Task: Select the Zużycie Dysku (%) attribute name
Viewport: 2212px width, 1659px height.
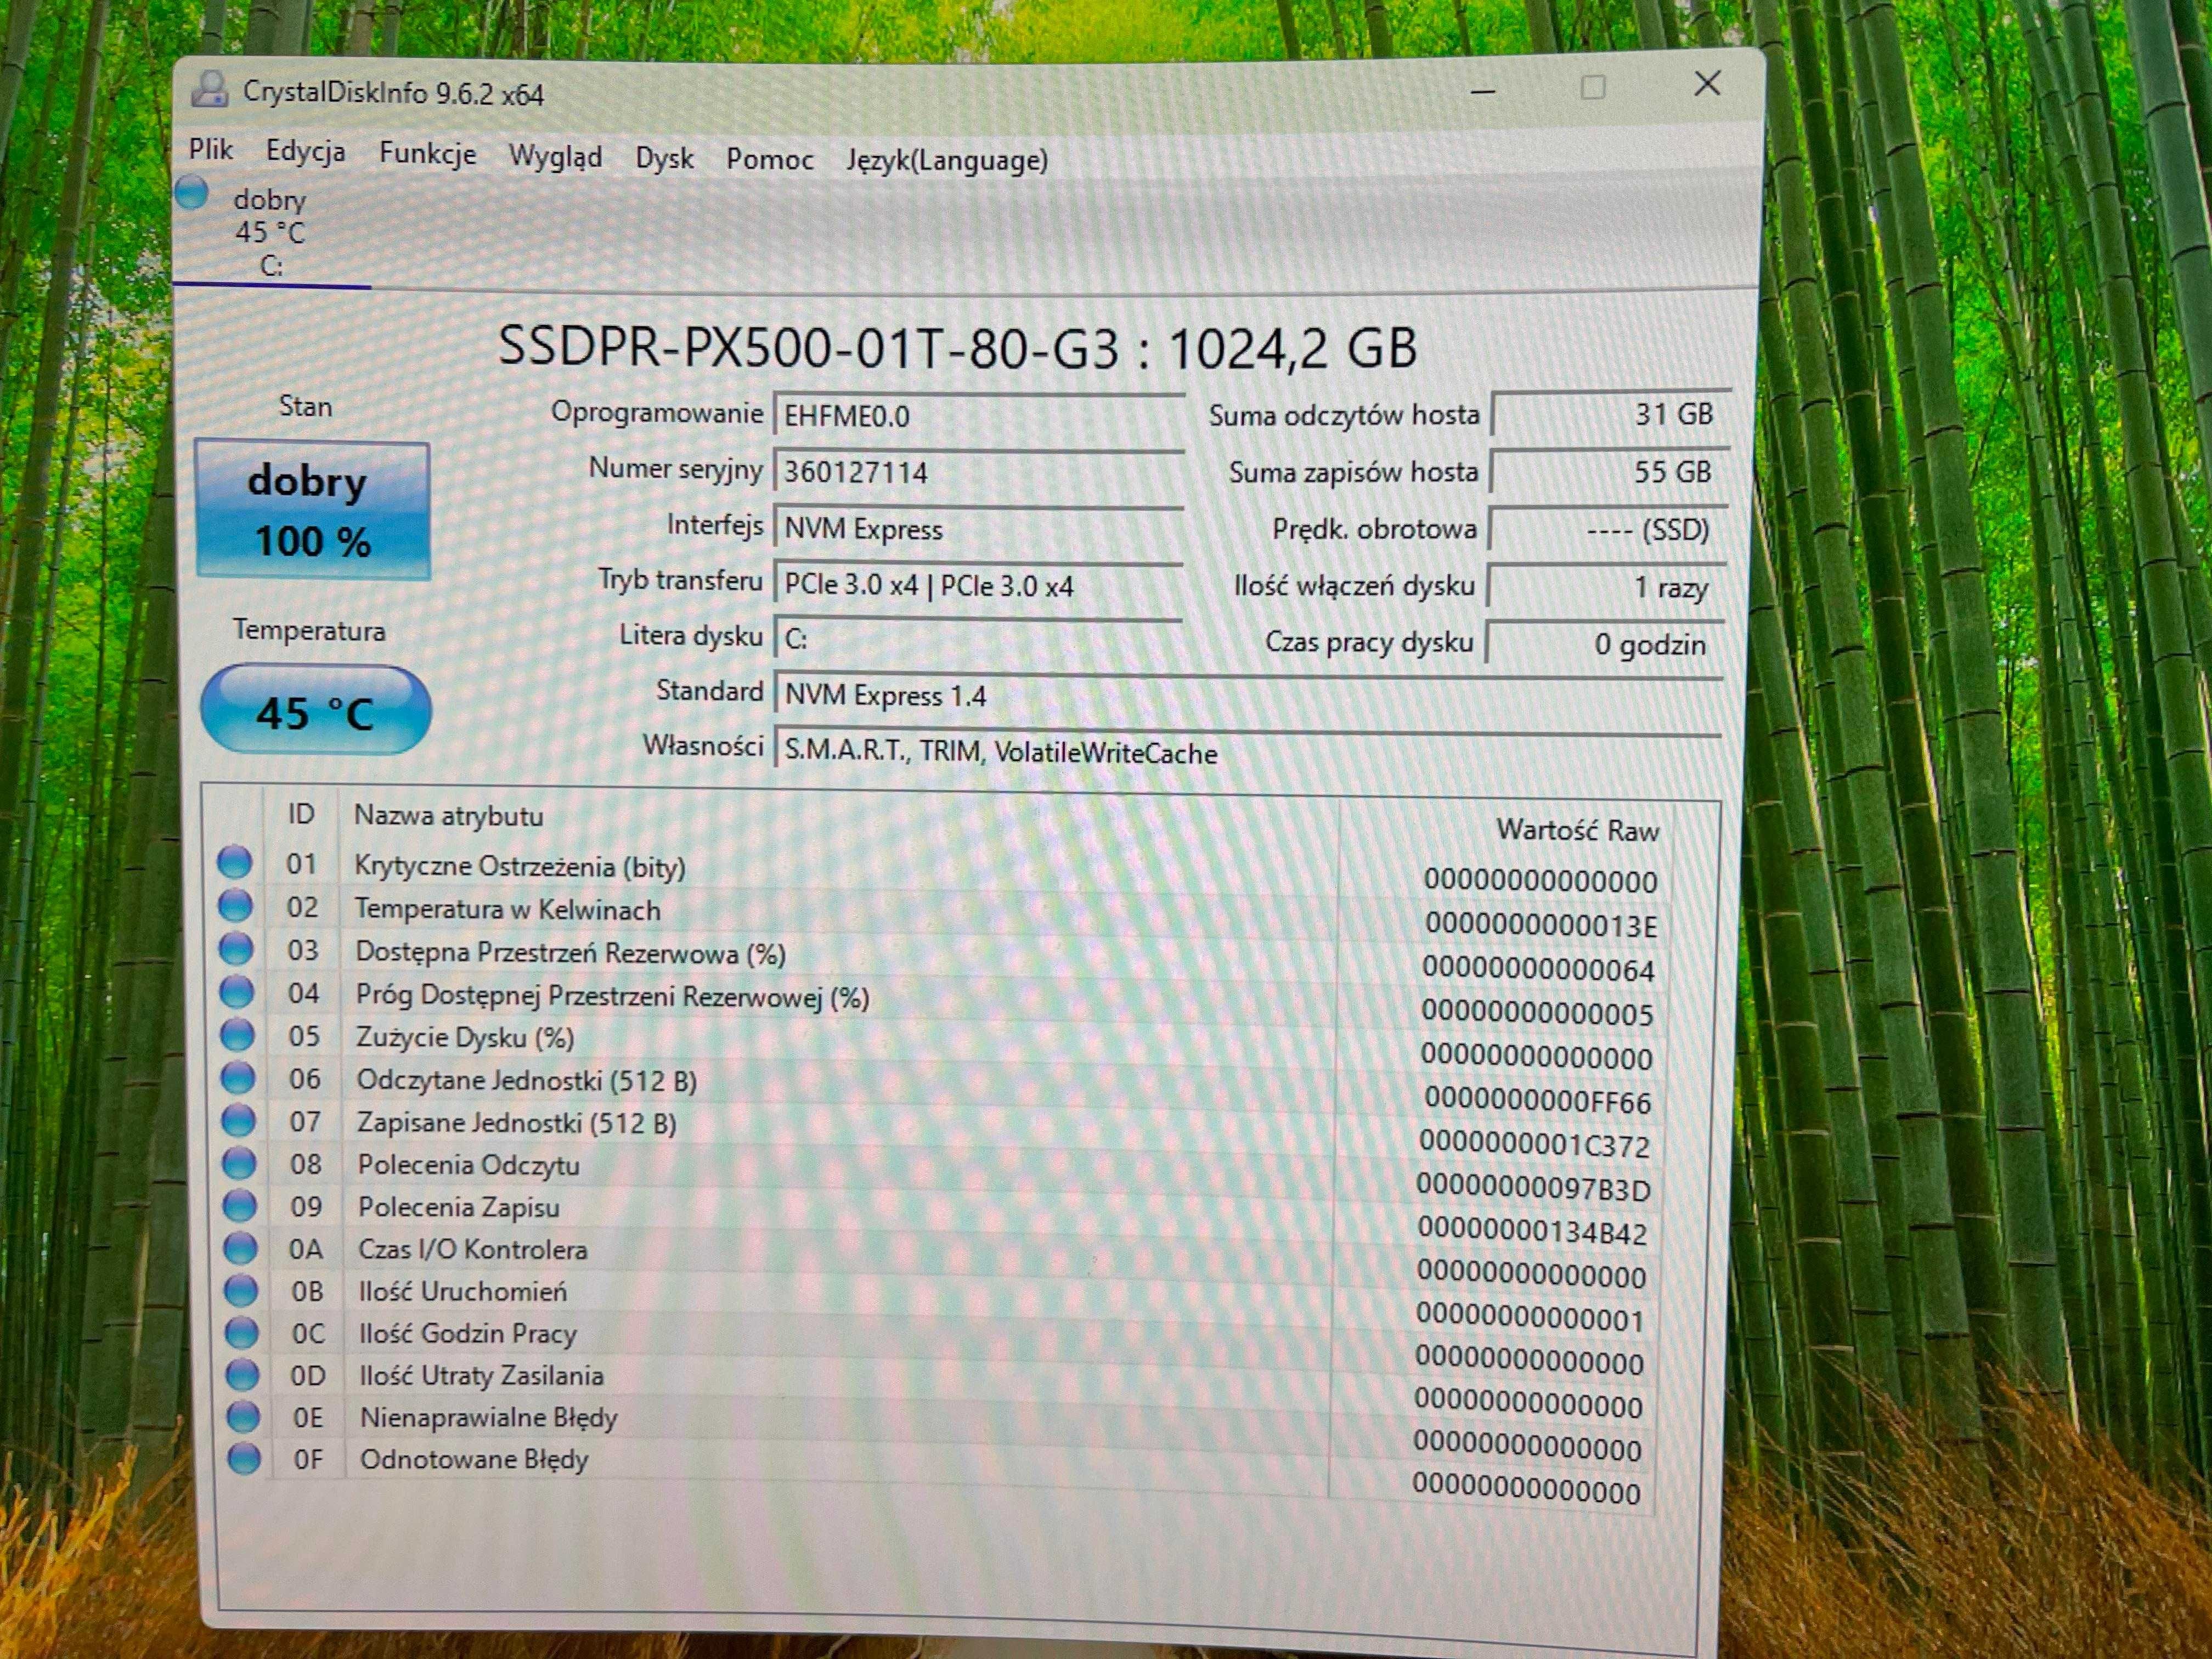Action: click(x=465, y=1038)
